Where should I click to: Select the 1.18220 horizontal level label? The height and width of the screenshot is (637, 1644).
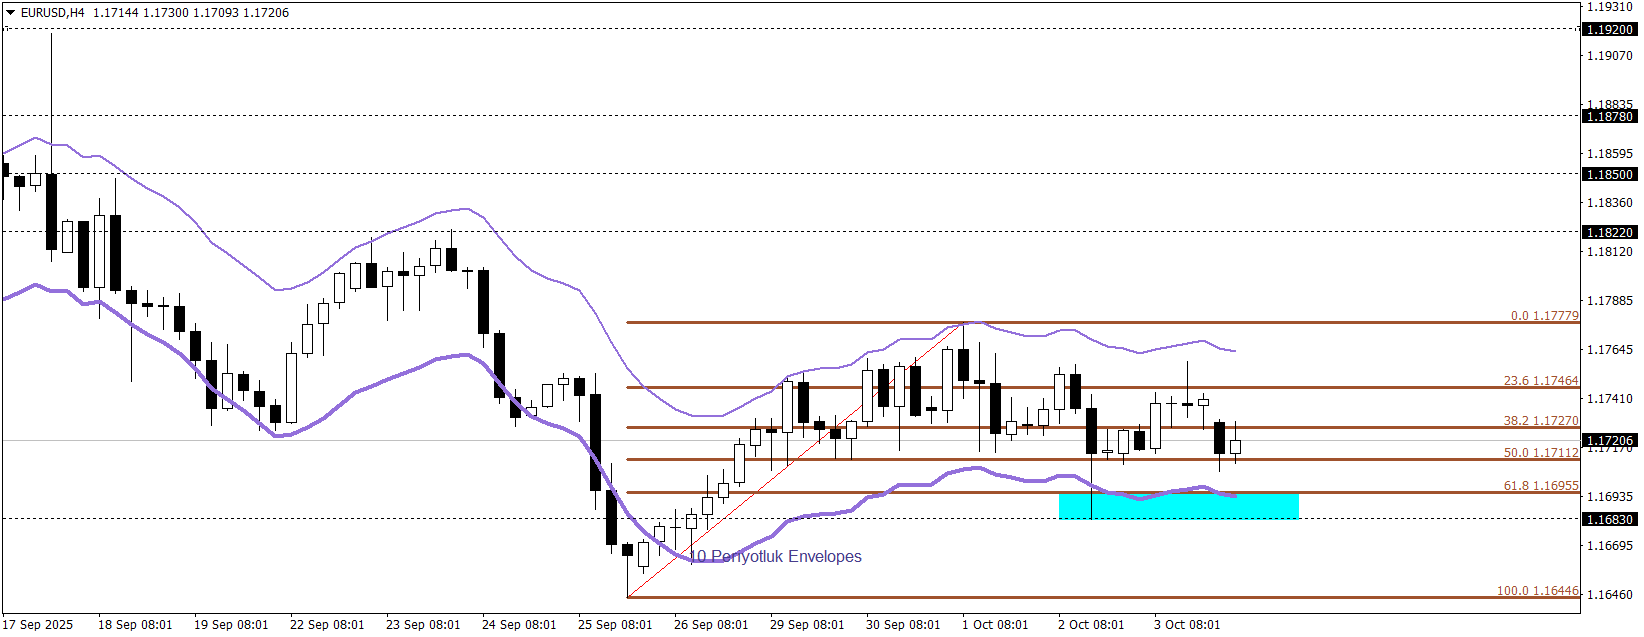pyautogui.click(x=1610, y=233)
